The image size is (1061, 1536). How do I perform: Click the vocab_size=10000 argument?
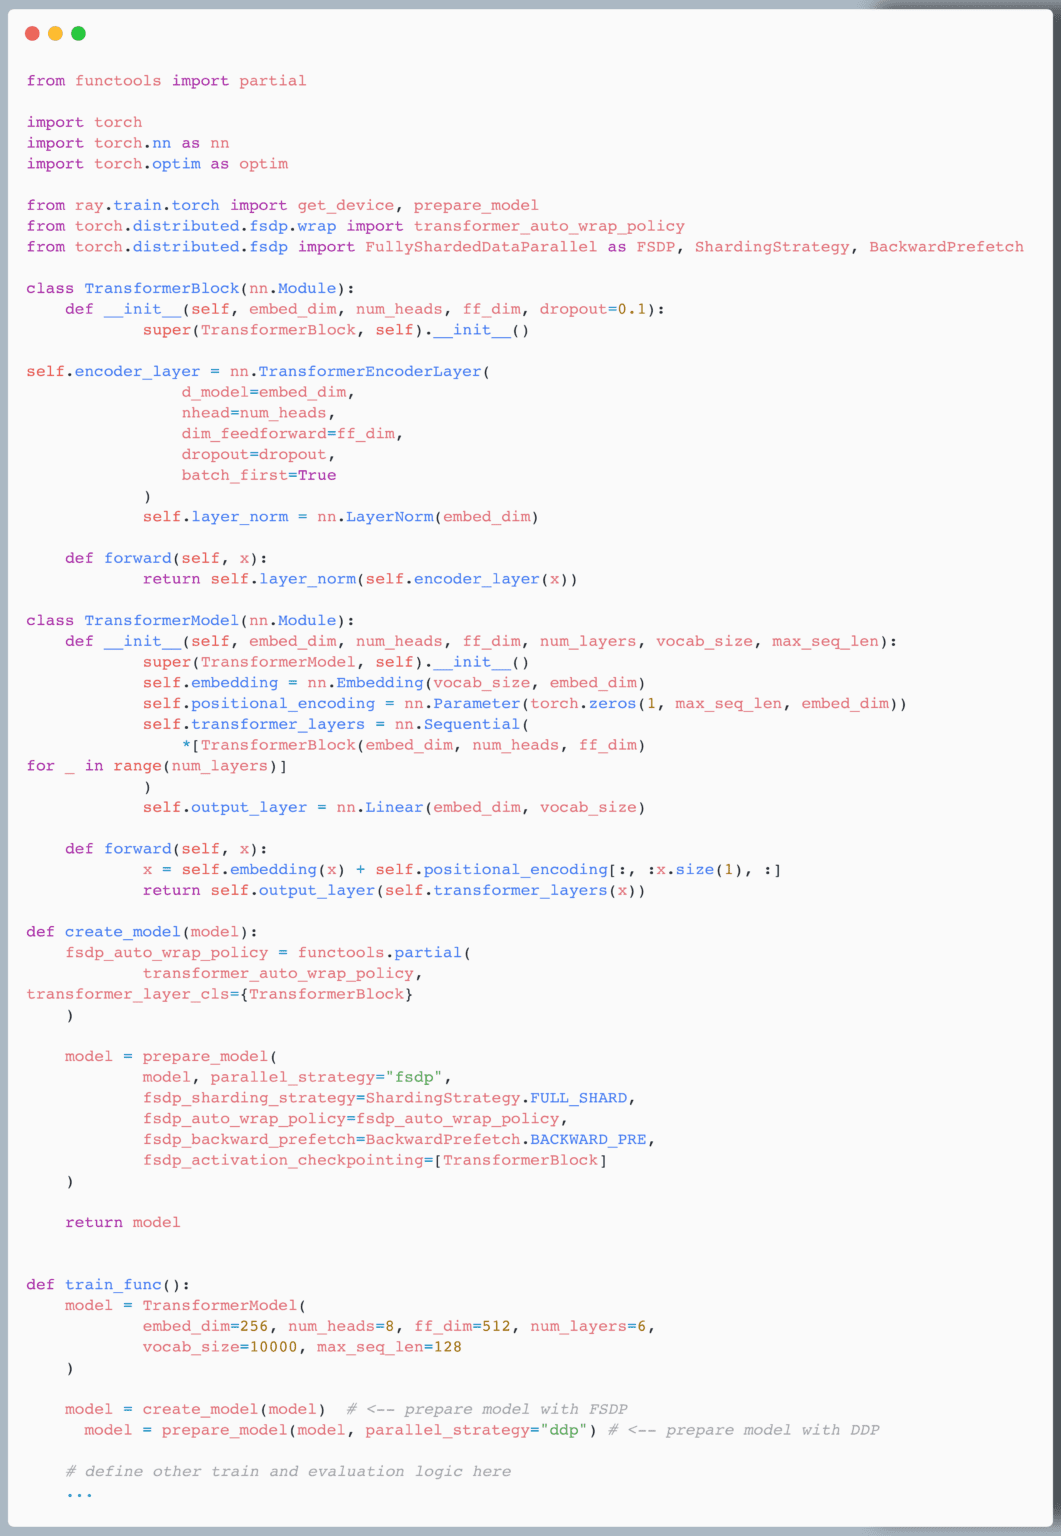(220, 1347)
